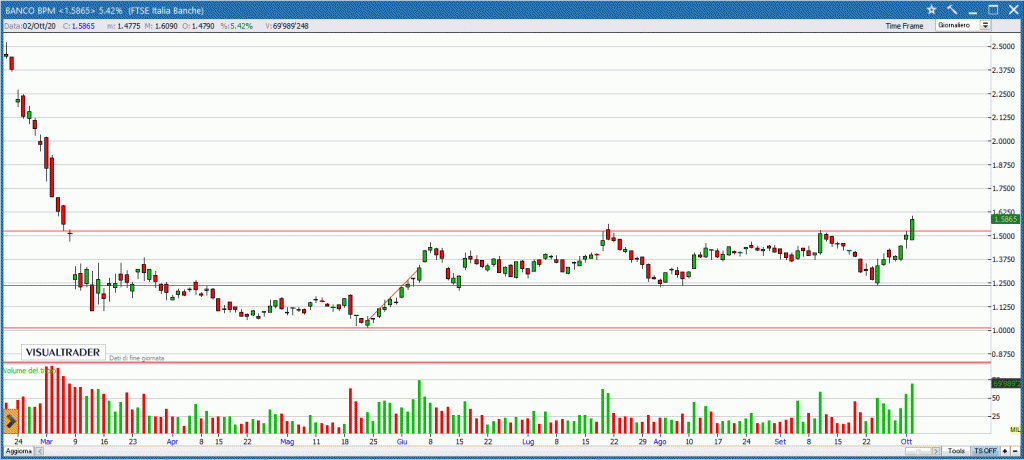Click the Apr month label on time axis
Image resolution: width=1024 pixels, height=460 pixels.
pyautogui.click(x=172, y=442)
